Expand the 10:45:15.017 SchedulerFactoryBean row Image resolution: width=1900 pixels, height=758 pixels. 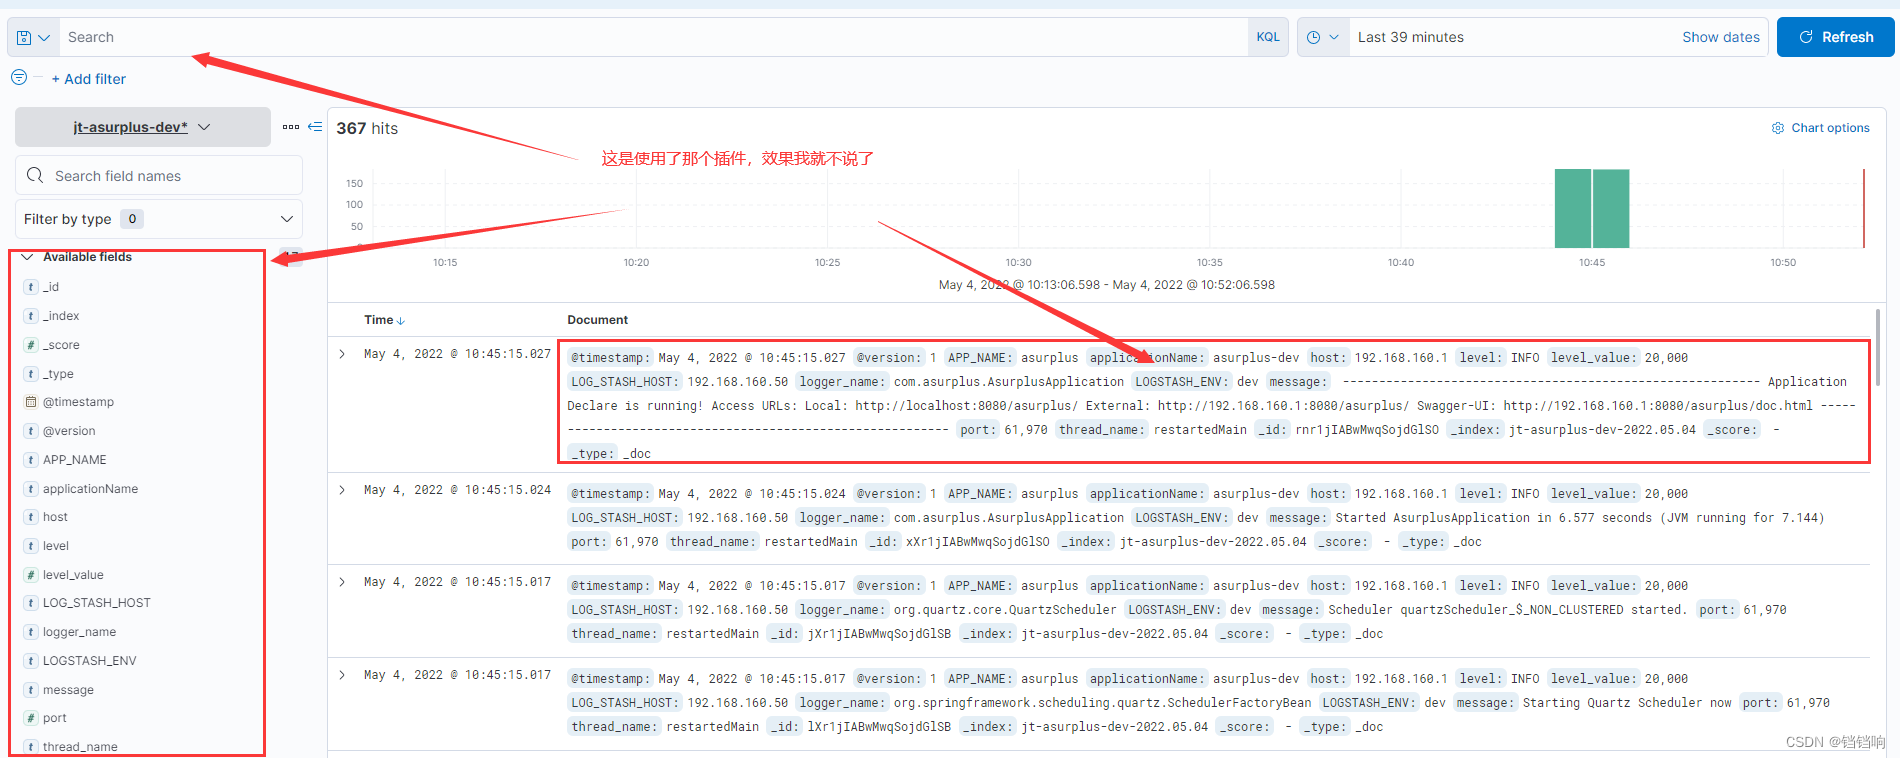342,675
